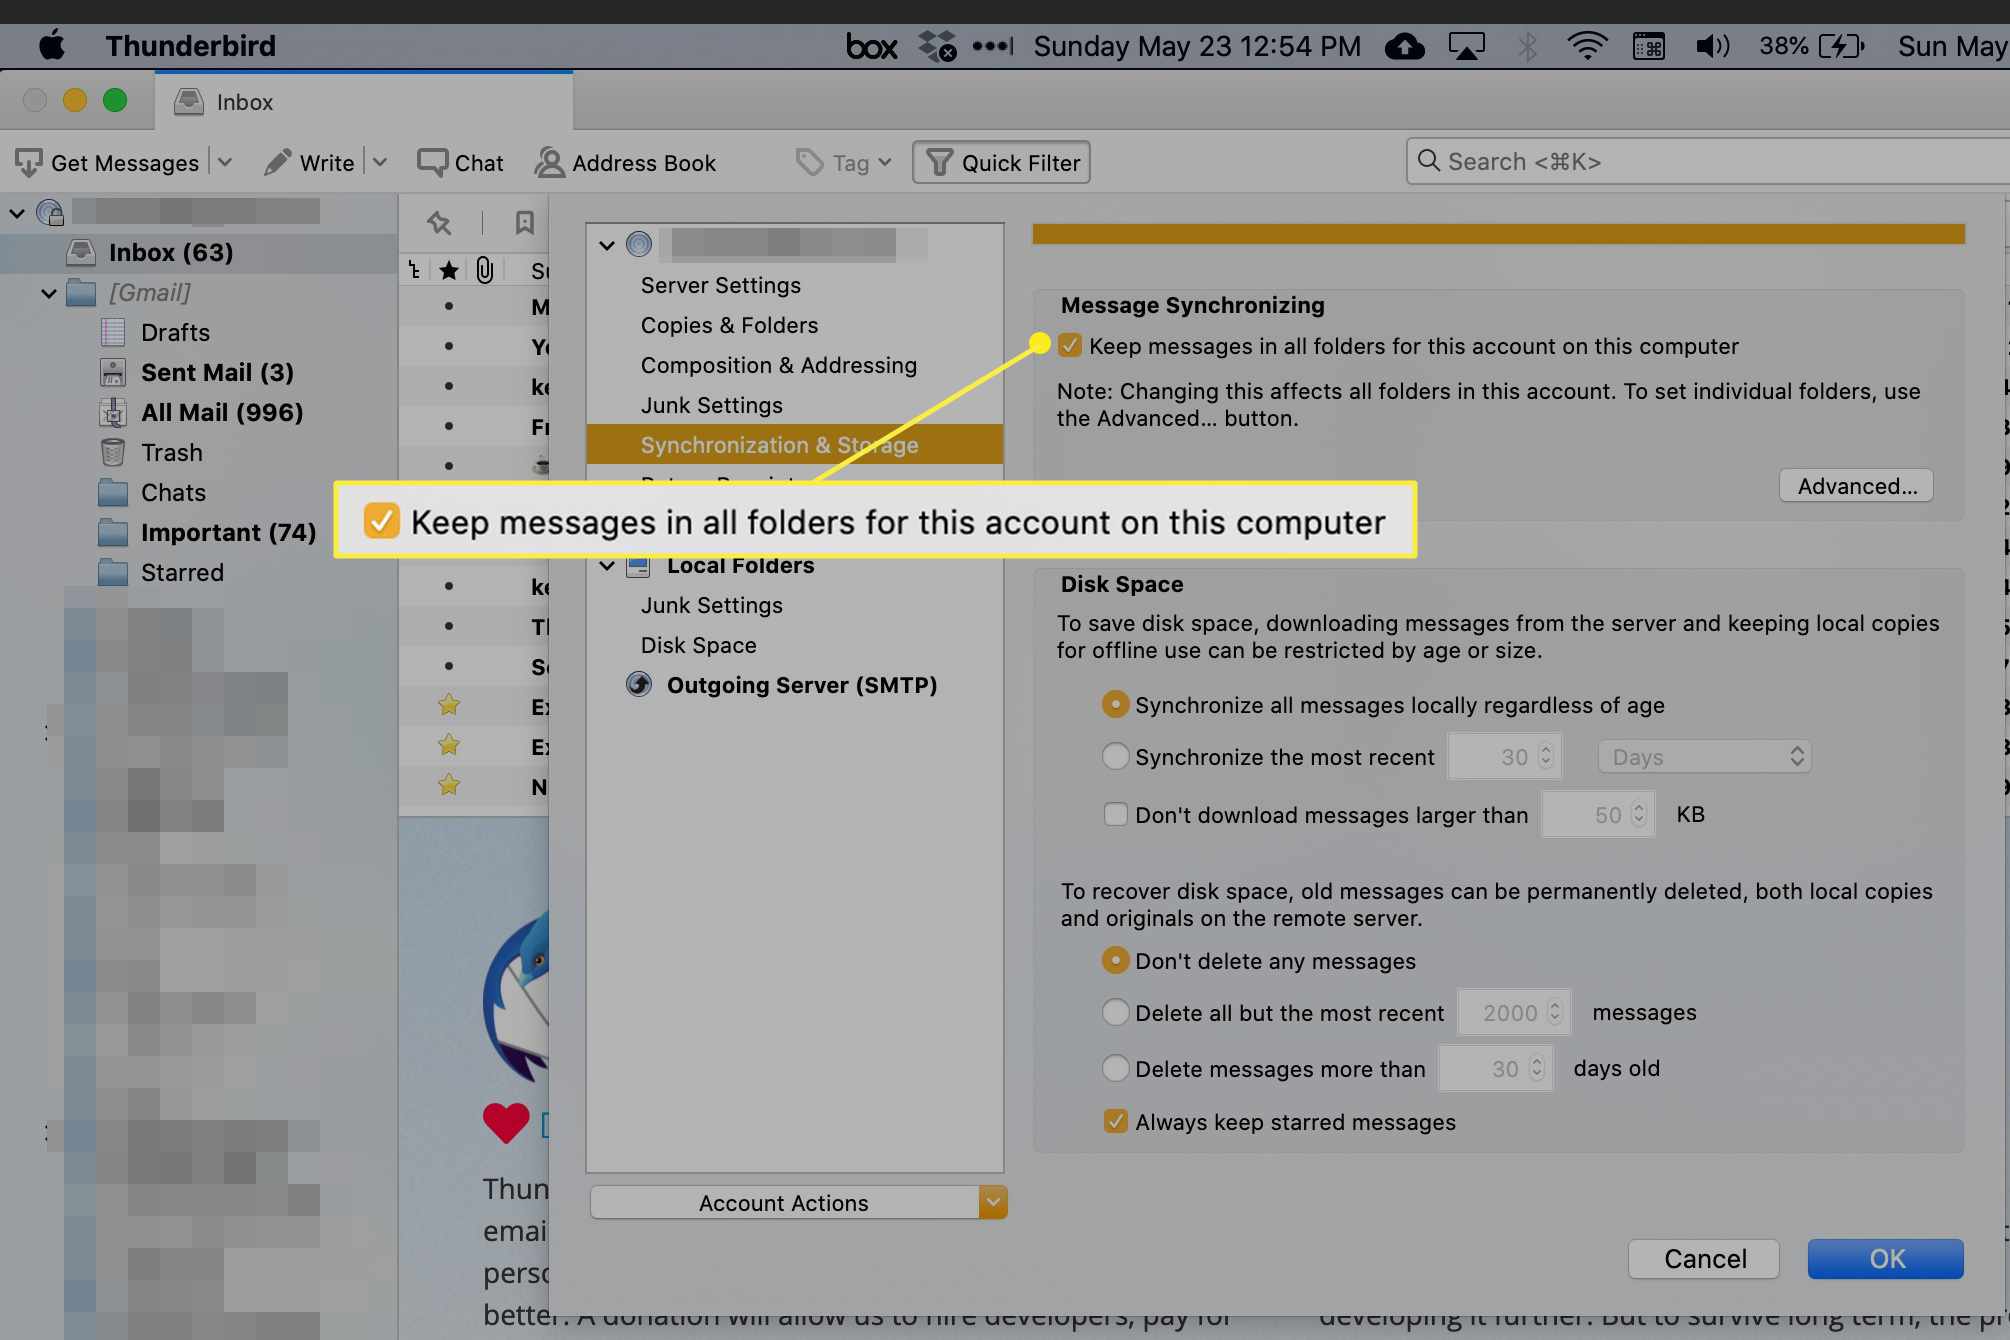2010x1340 pixels.
Task: Sort by starred column icon
Action: (449, 270)
